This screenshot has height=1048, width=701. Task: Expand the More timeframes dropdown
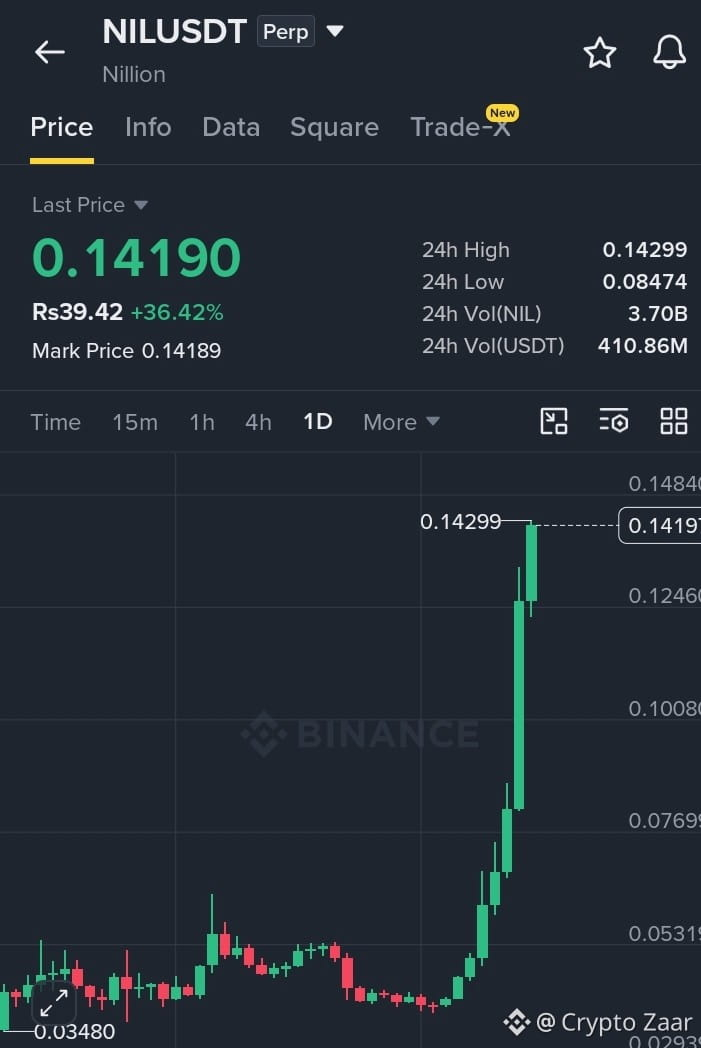point(401,422)
